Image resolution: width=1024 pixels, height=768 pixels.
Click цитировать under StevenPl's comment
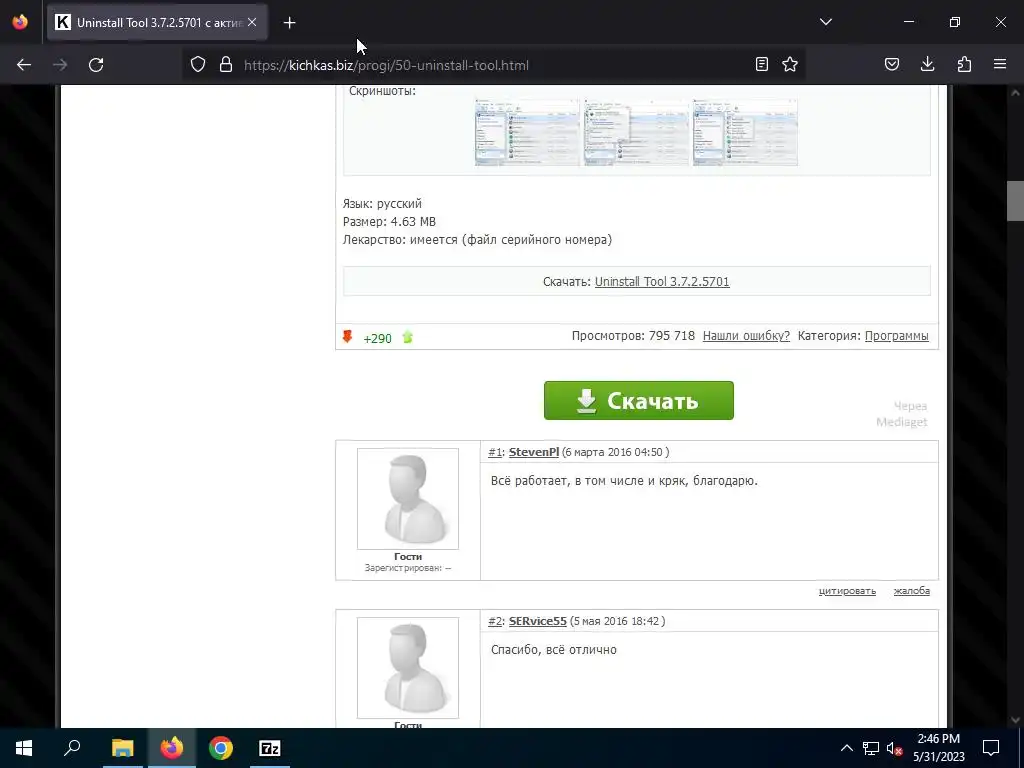click(x=847, y=590)
